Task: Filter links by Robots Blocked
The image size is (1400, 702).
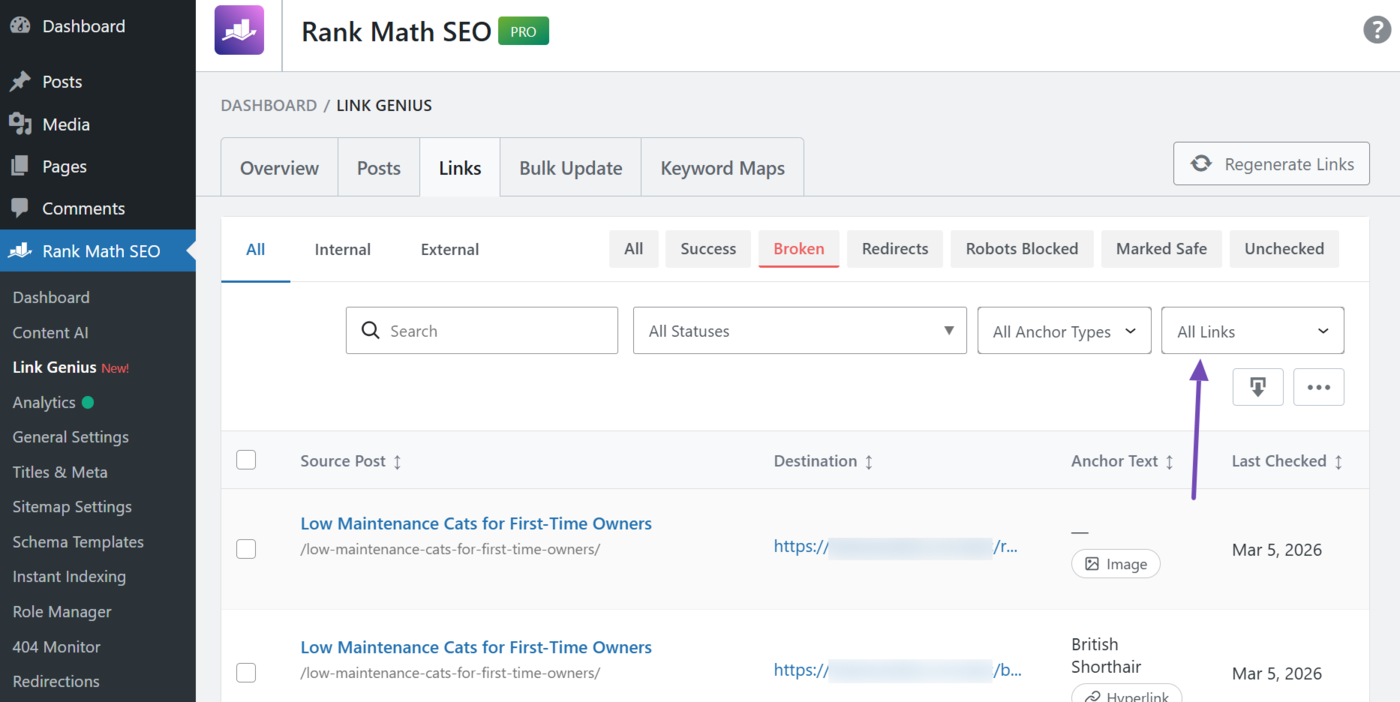Action: tap(1022, 249)
